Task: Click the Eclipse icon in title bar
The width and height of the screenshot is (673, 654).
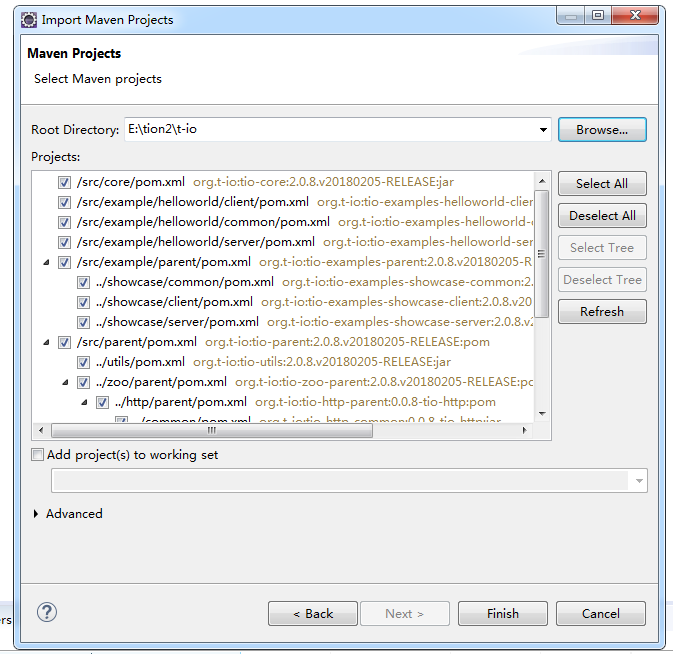Action: click(29, 20)
